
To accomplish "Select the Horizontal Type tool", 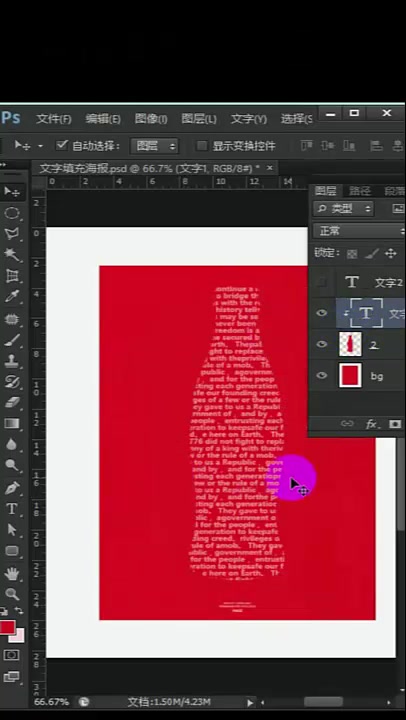I will (11, 509).
